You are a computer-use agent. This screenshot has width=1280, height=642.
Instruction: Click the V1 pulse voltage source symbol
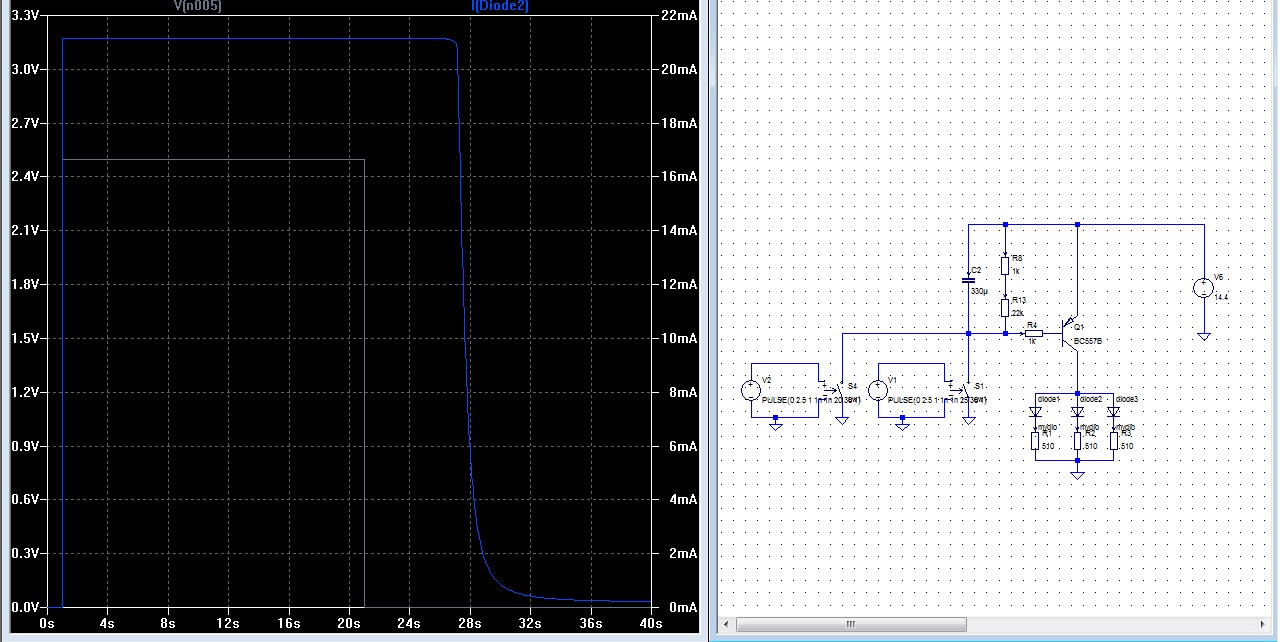(x=878, y=391)
